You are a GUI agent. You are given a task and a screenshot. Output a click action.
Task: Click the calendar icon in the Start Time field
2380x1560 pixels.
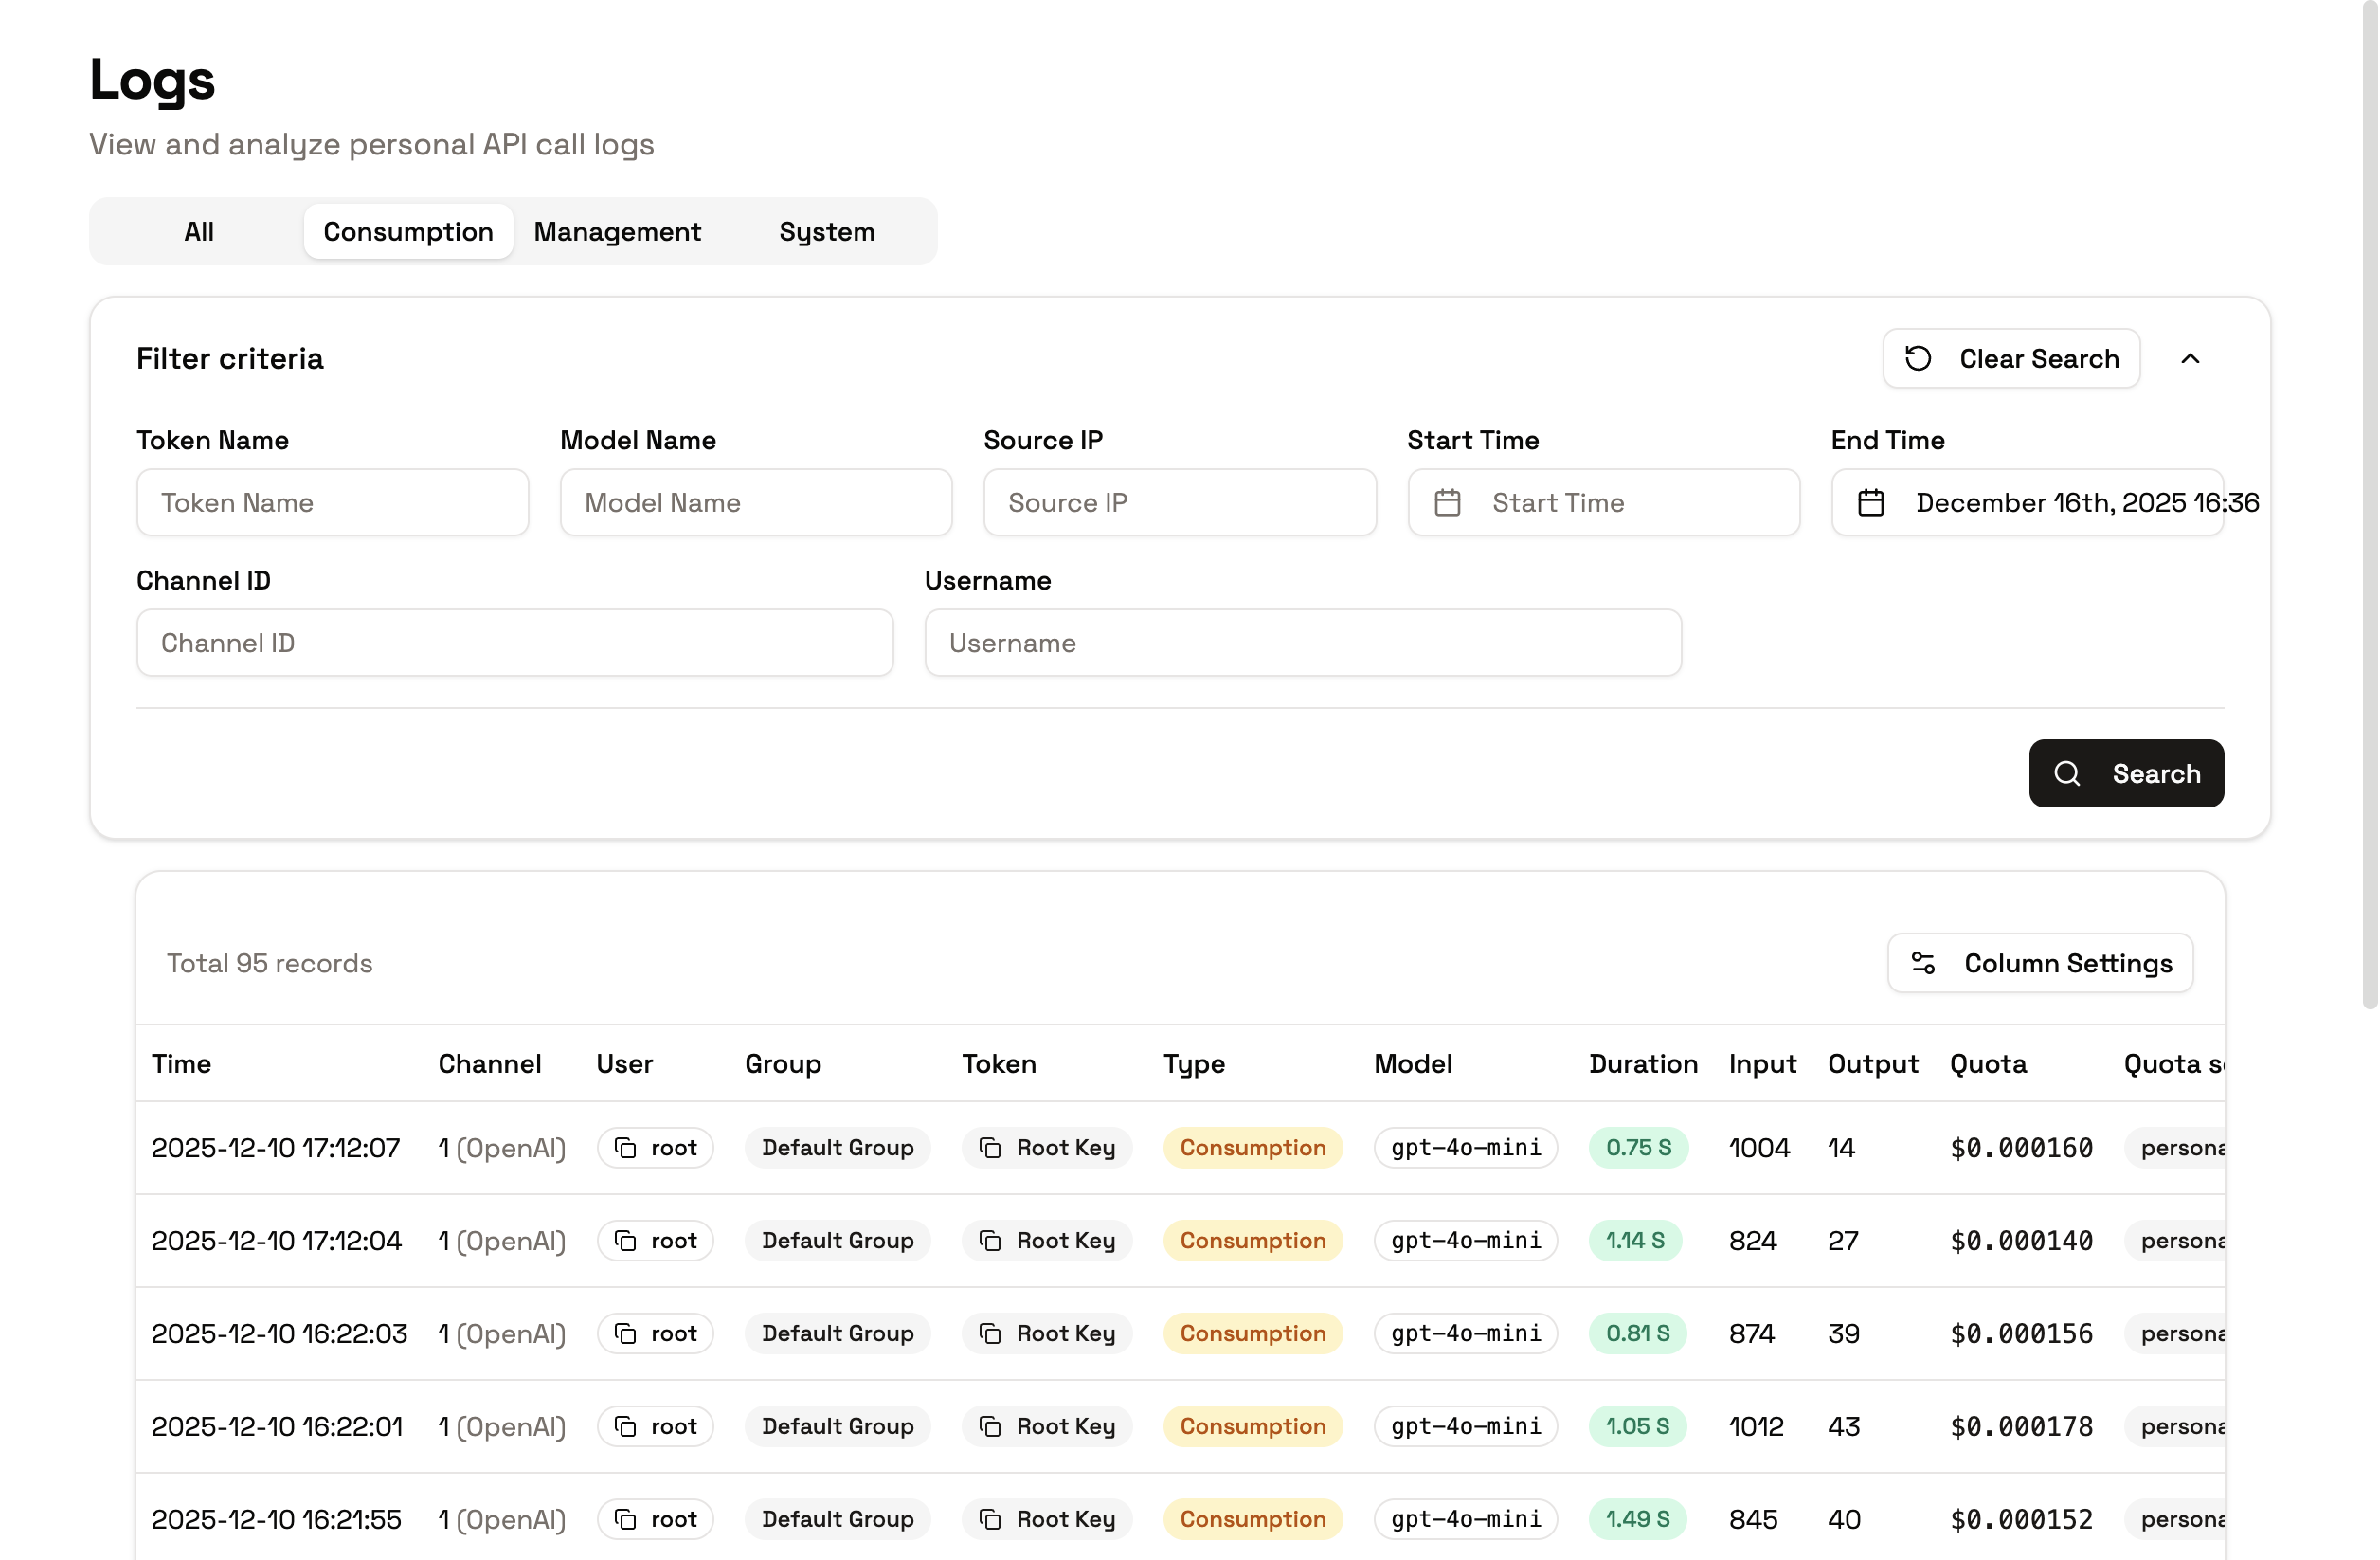(1449, 502)
